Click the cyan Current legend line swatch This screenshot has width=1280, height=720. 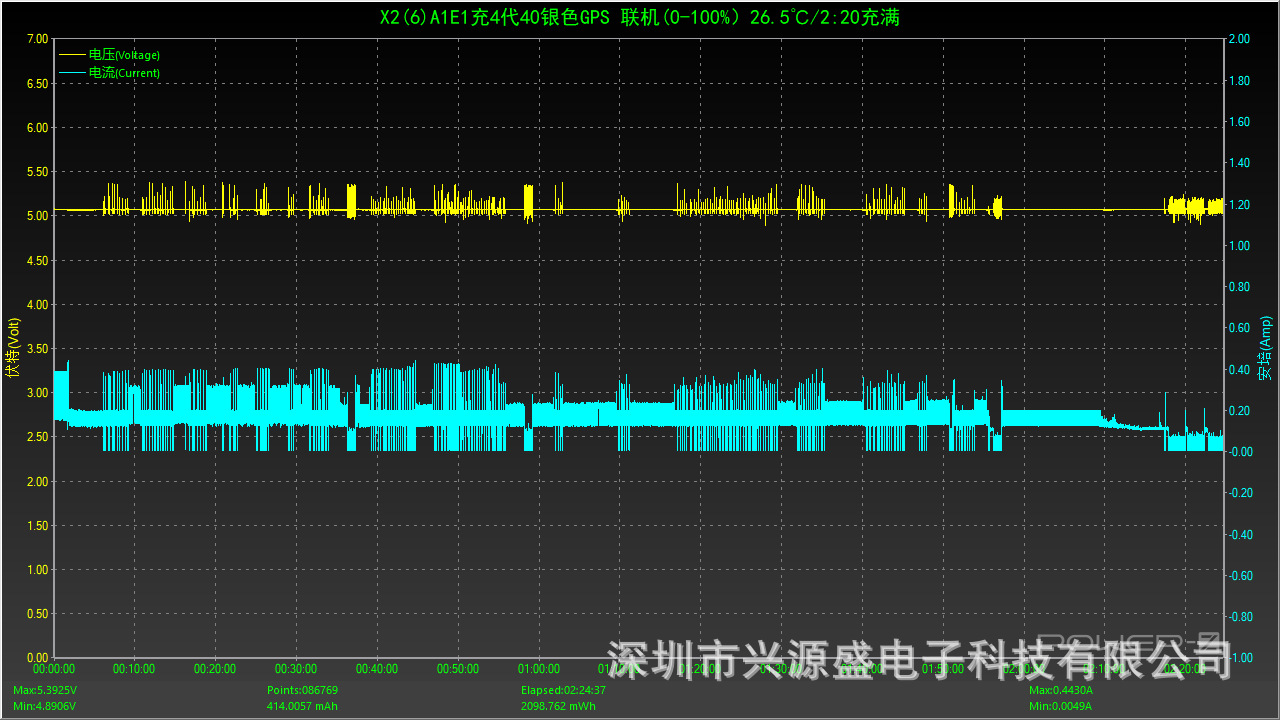coord(73,73)
